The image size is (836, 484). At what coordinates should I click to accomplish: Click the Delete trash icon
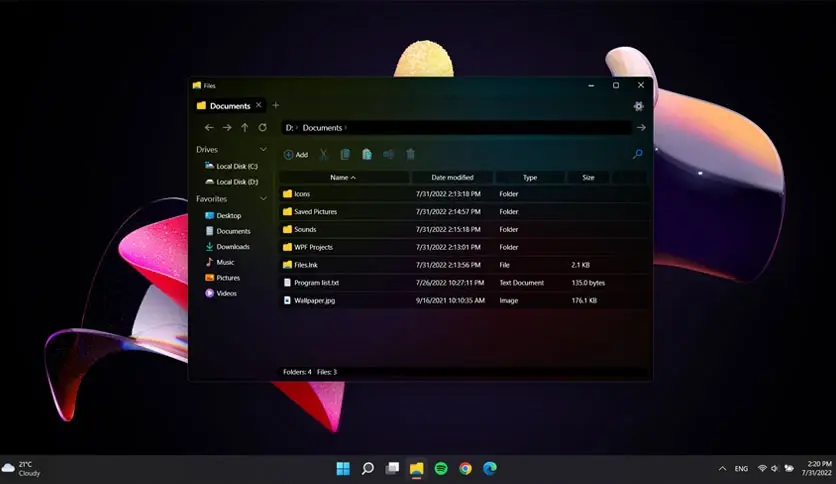tap(410, 155)
